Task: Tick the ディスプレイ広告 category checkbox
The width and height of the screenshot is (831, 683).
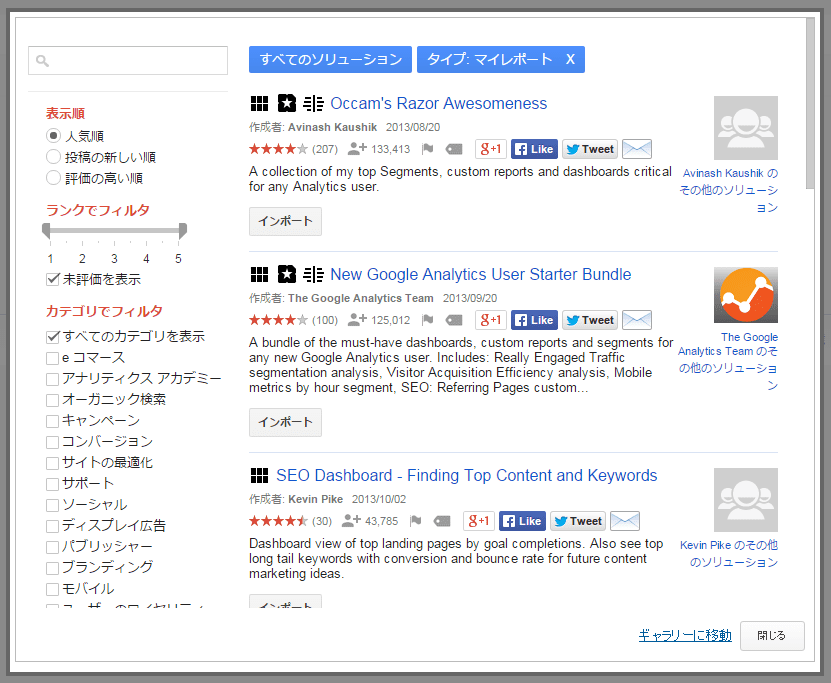Action: pyautogui.click(x=52, y=526)
